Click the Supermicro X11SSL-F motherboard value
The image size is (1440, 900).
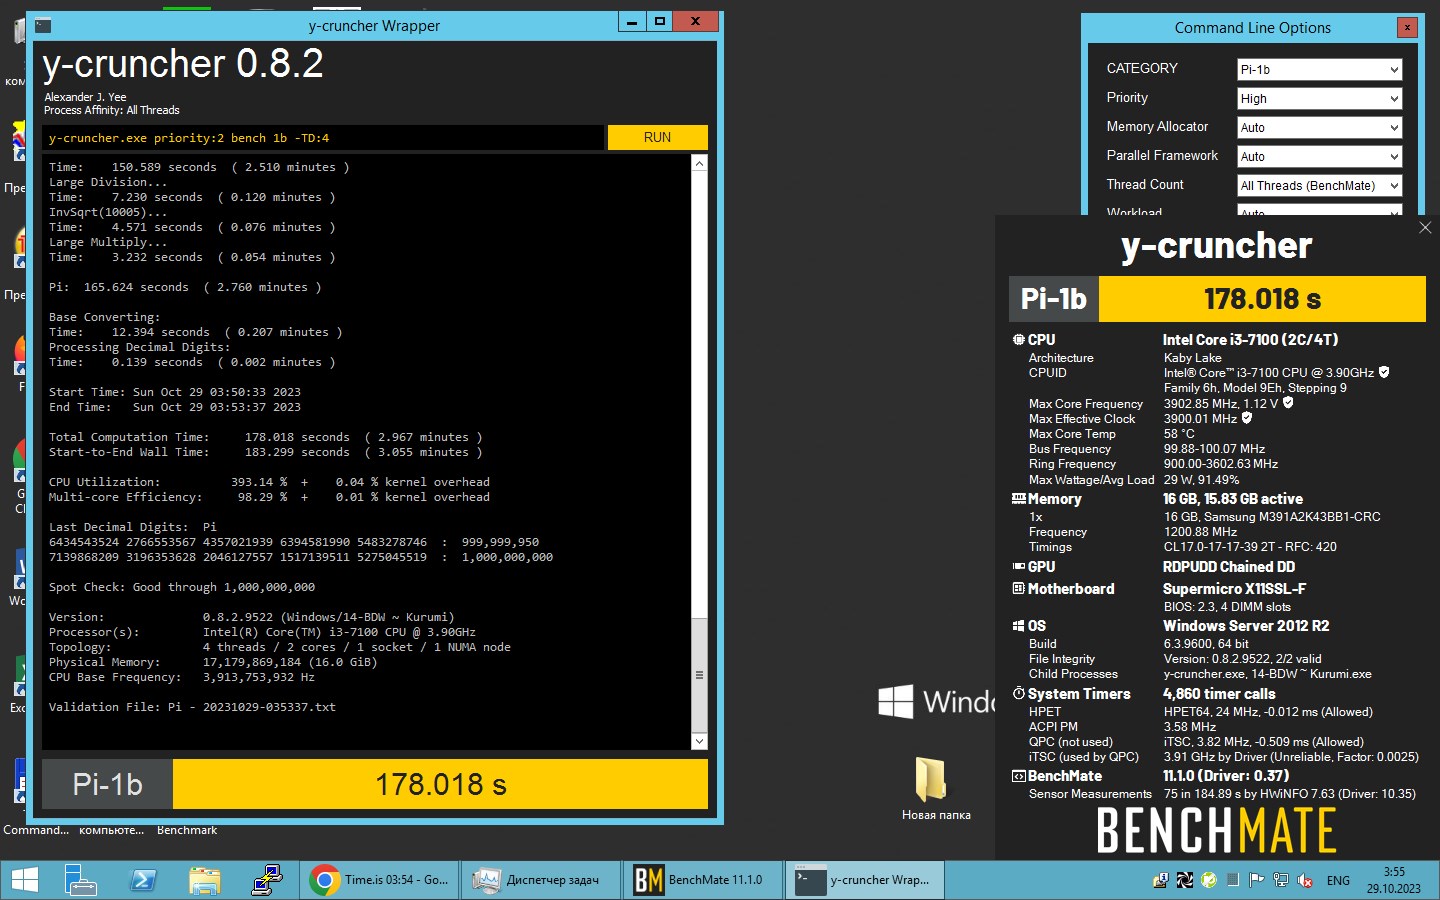point(1234,589)
